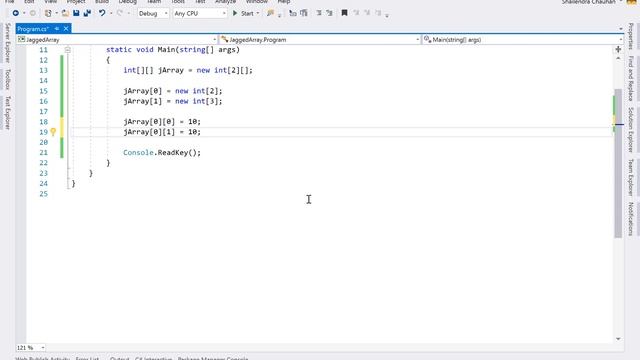
Task: Toggle the pin on Program.cs tab
Action: (57, 29)
